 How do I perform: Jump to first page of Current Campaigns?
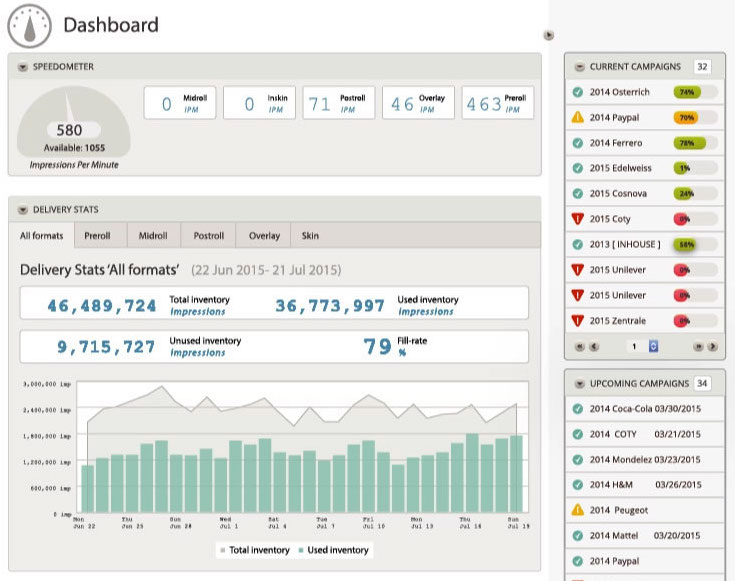579,347
